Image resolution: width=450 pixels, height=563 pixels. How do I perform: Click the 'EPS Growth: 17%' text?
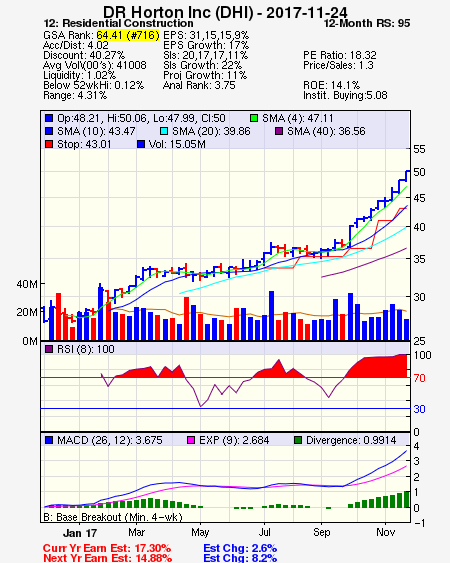click(x=206, y=45)
